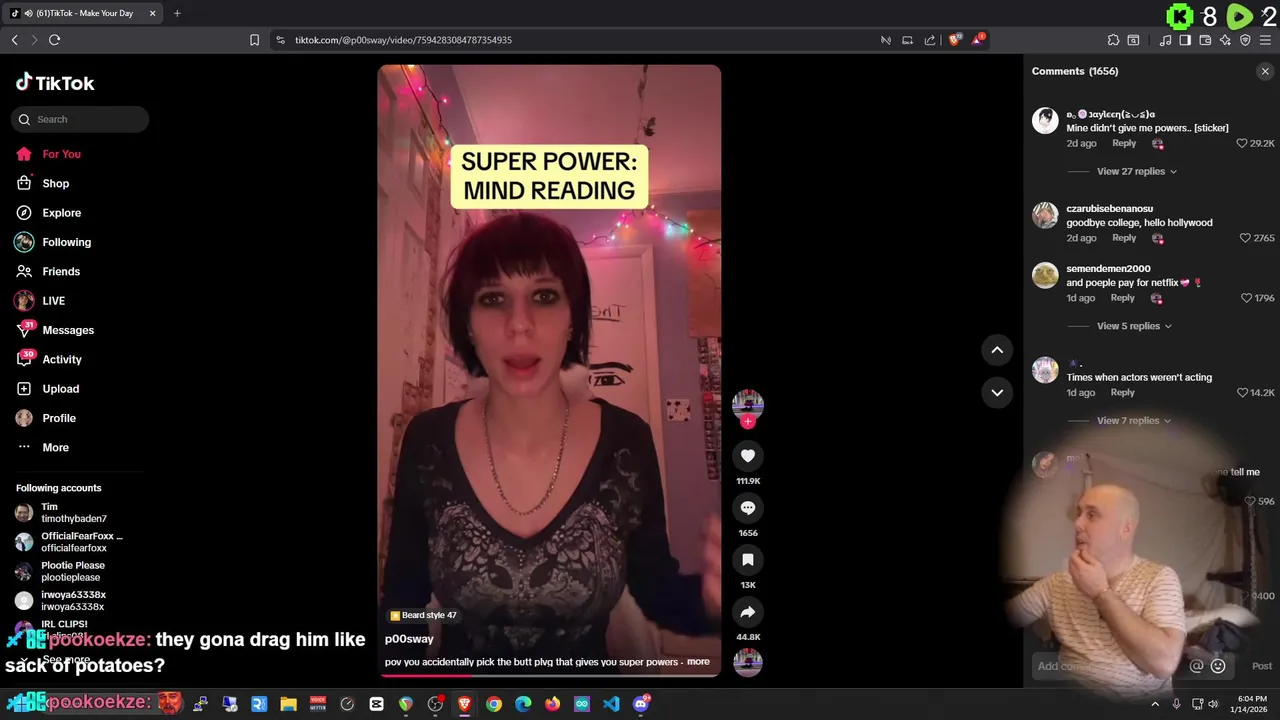Open the browser extensions puzzle icon

pos(1113,40)
